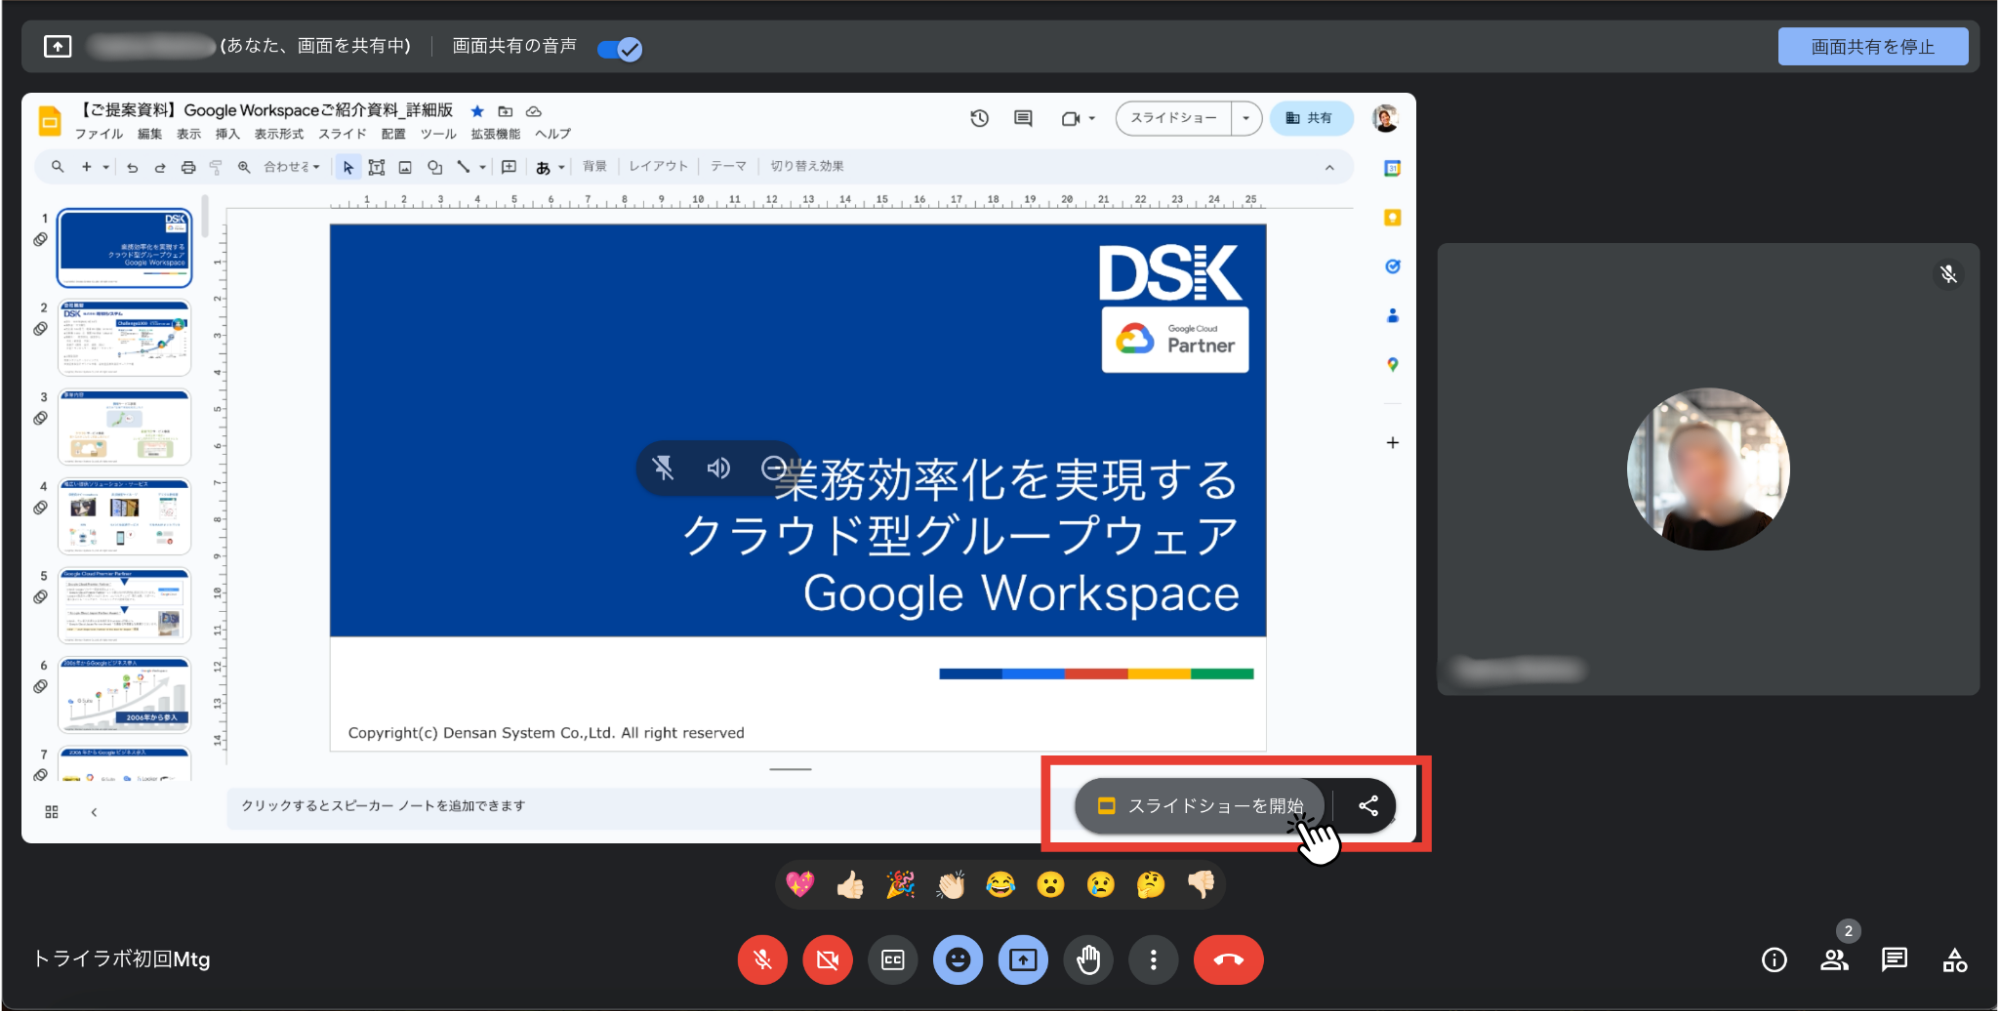Raise hand using the hand button
The width and height of the screenshot is (1999, 1012).
pyautogui.click(x=1088, y=960)
